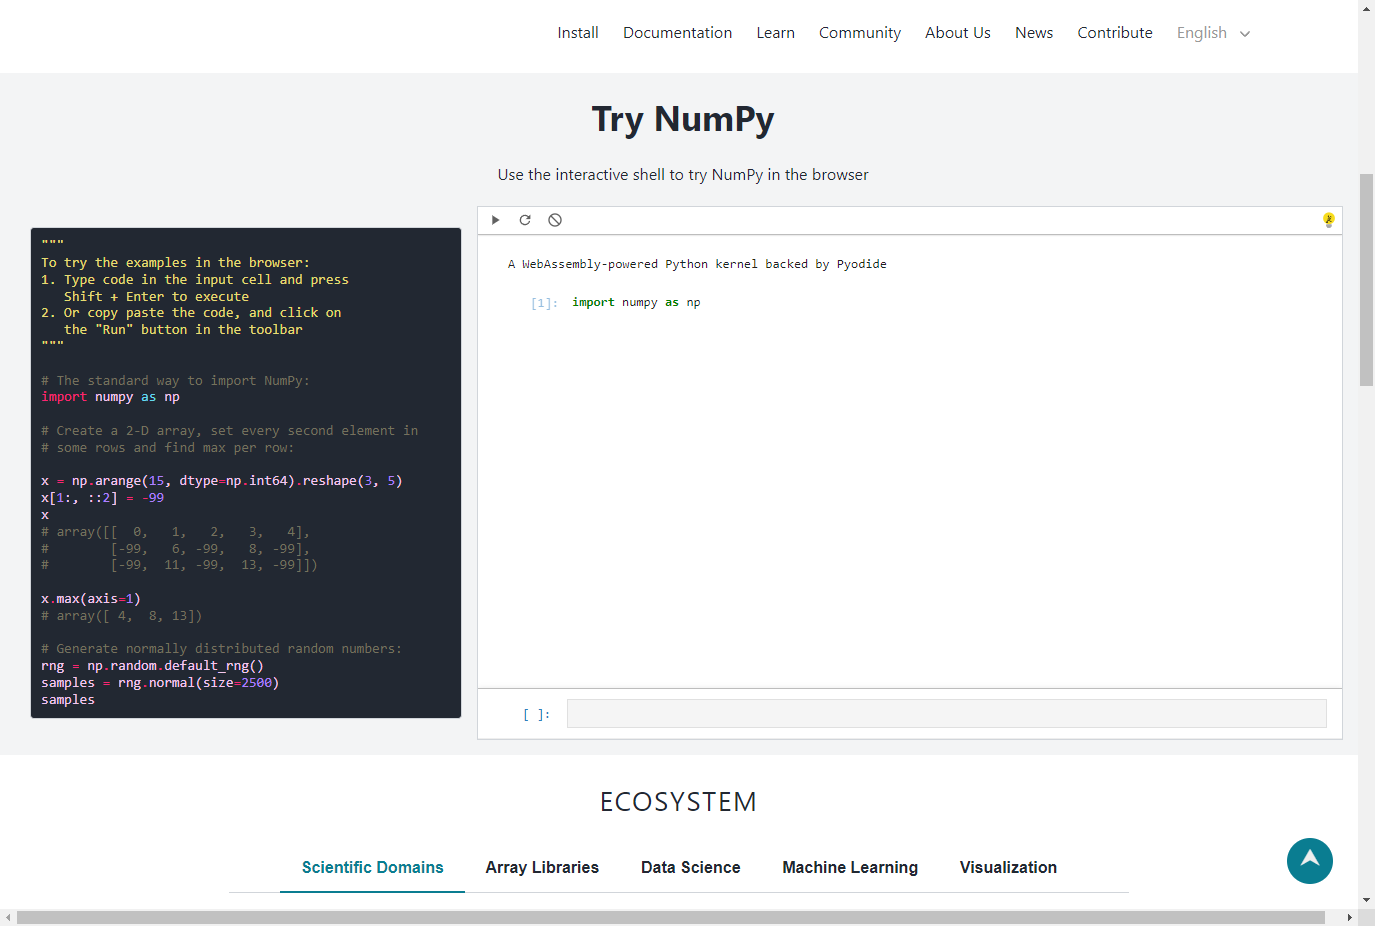Screen dimensions: 1375x926
Task: Open the About Us page
Action: click(957, 33)
